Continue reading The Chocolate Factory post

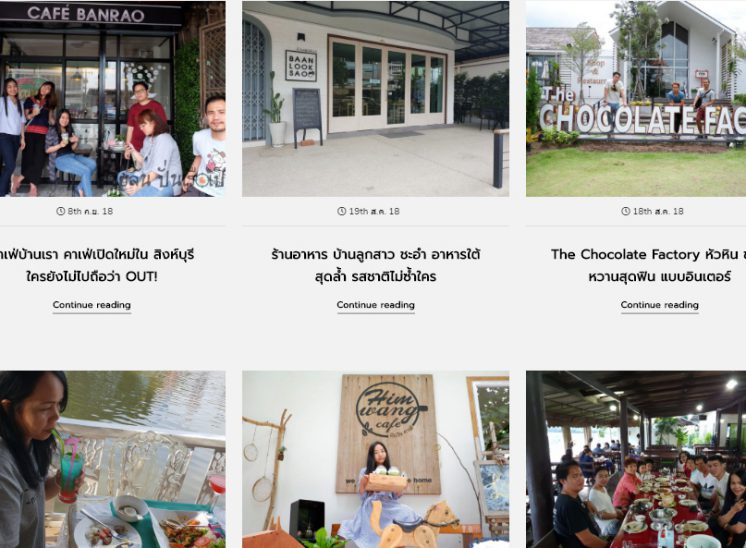tap(659, 305)
